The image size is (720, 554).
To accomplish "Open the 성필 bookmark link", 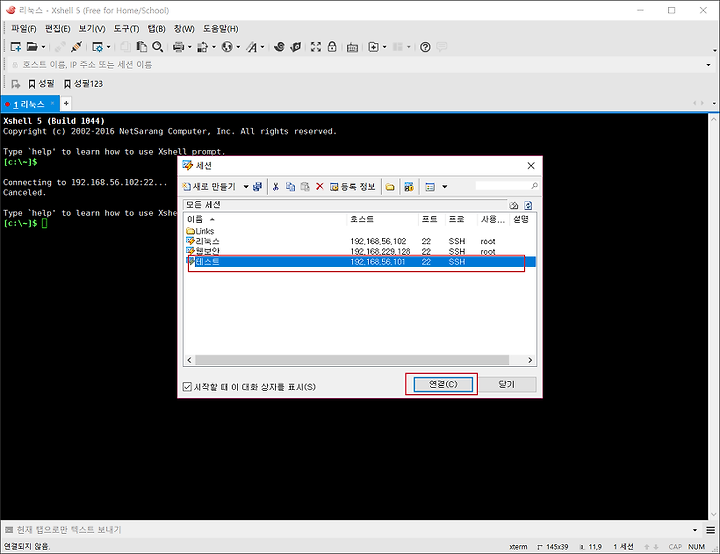I will (41, 84).
